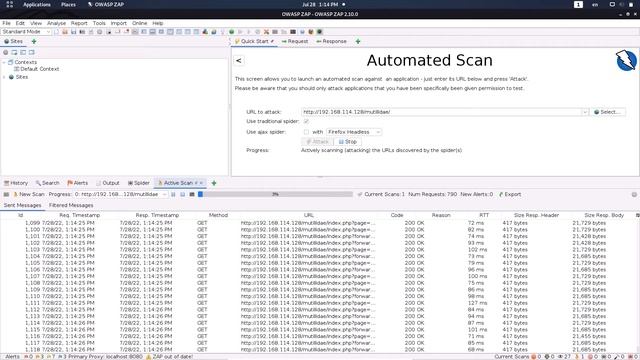
Task: Click Active Scan options gear at far right
Action: click(x=634, y=194)
